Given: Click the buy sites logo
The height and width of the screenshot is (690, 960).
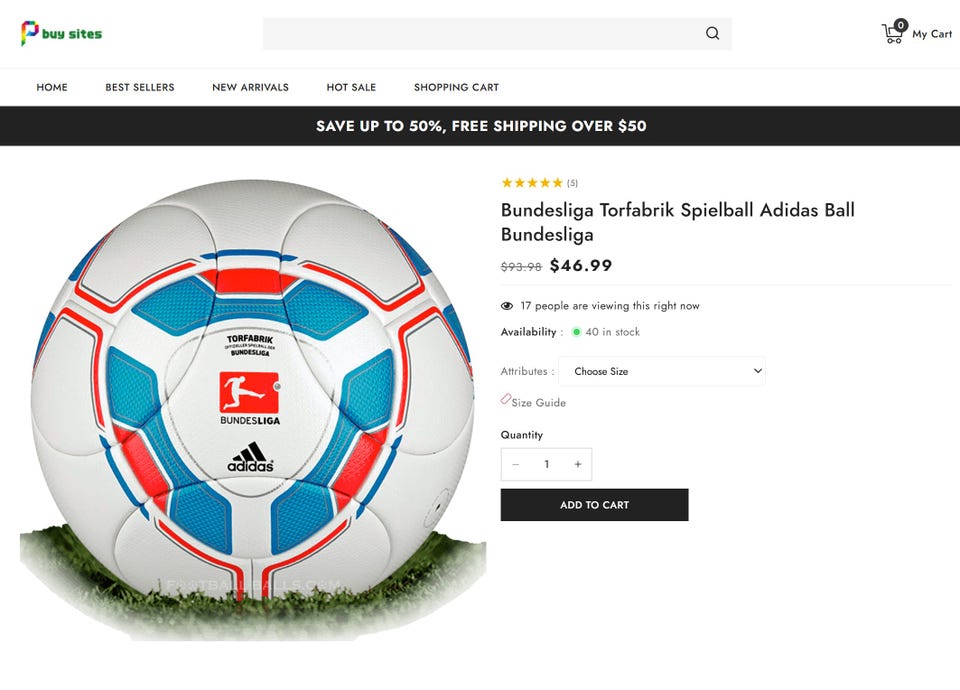Looking at the screenshot, I should [61, 33].
